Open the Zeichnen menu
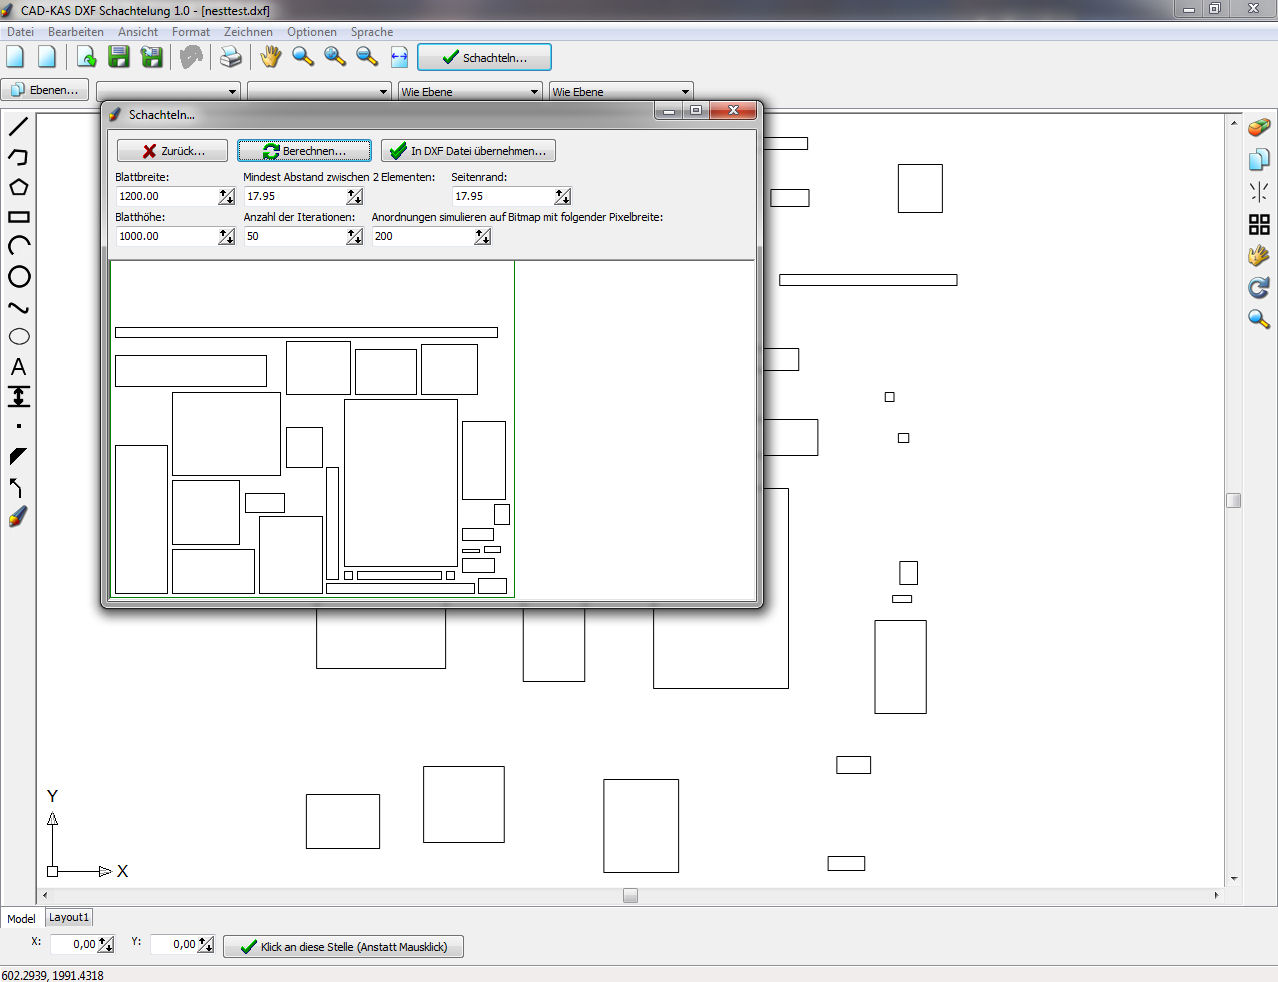1278x982 pixels. (248, 32)
